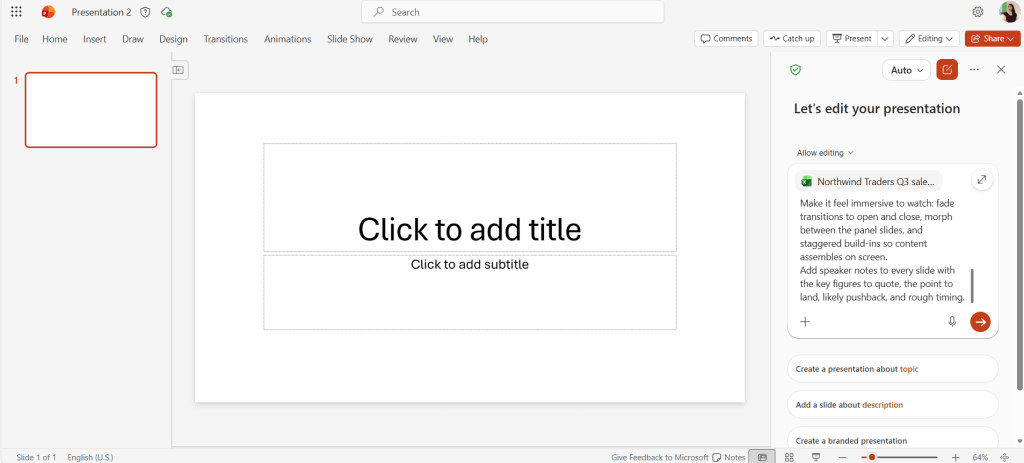Zoom in with the plus icon
Screen dimensions: 1024x463
coord(955,457)
